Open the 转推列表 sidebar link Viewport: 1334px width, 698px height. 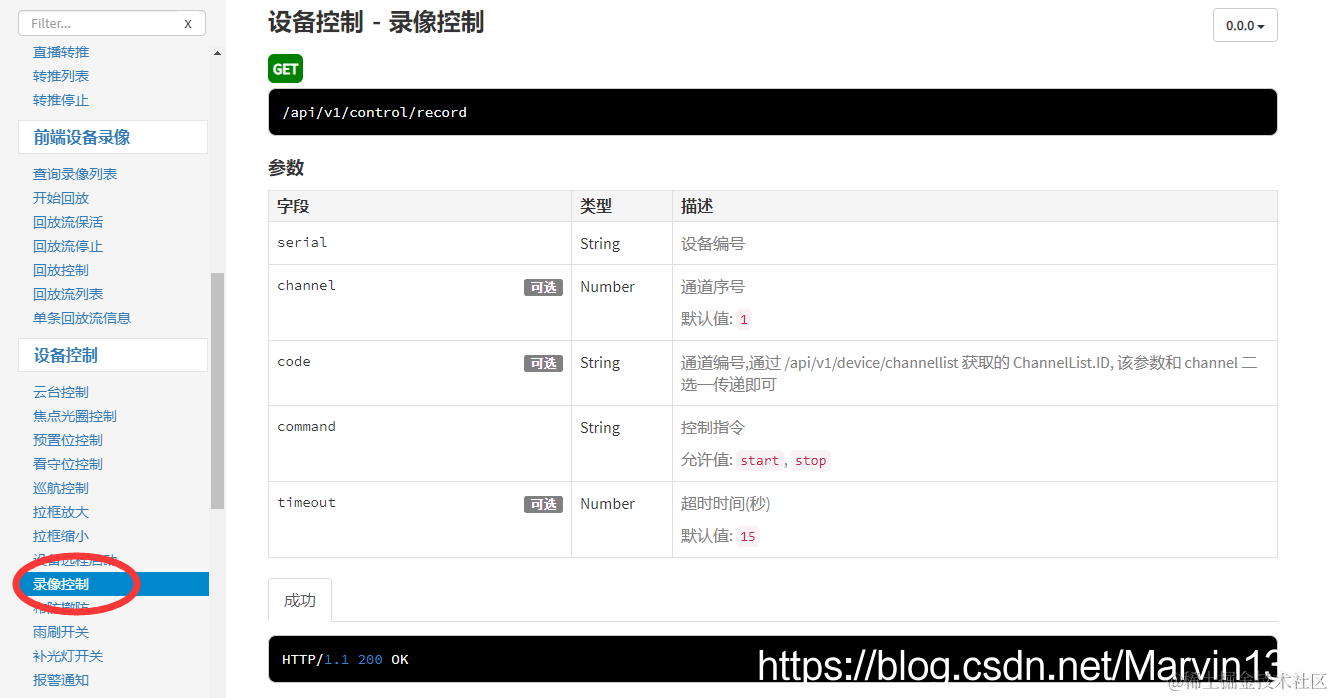61,76
